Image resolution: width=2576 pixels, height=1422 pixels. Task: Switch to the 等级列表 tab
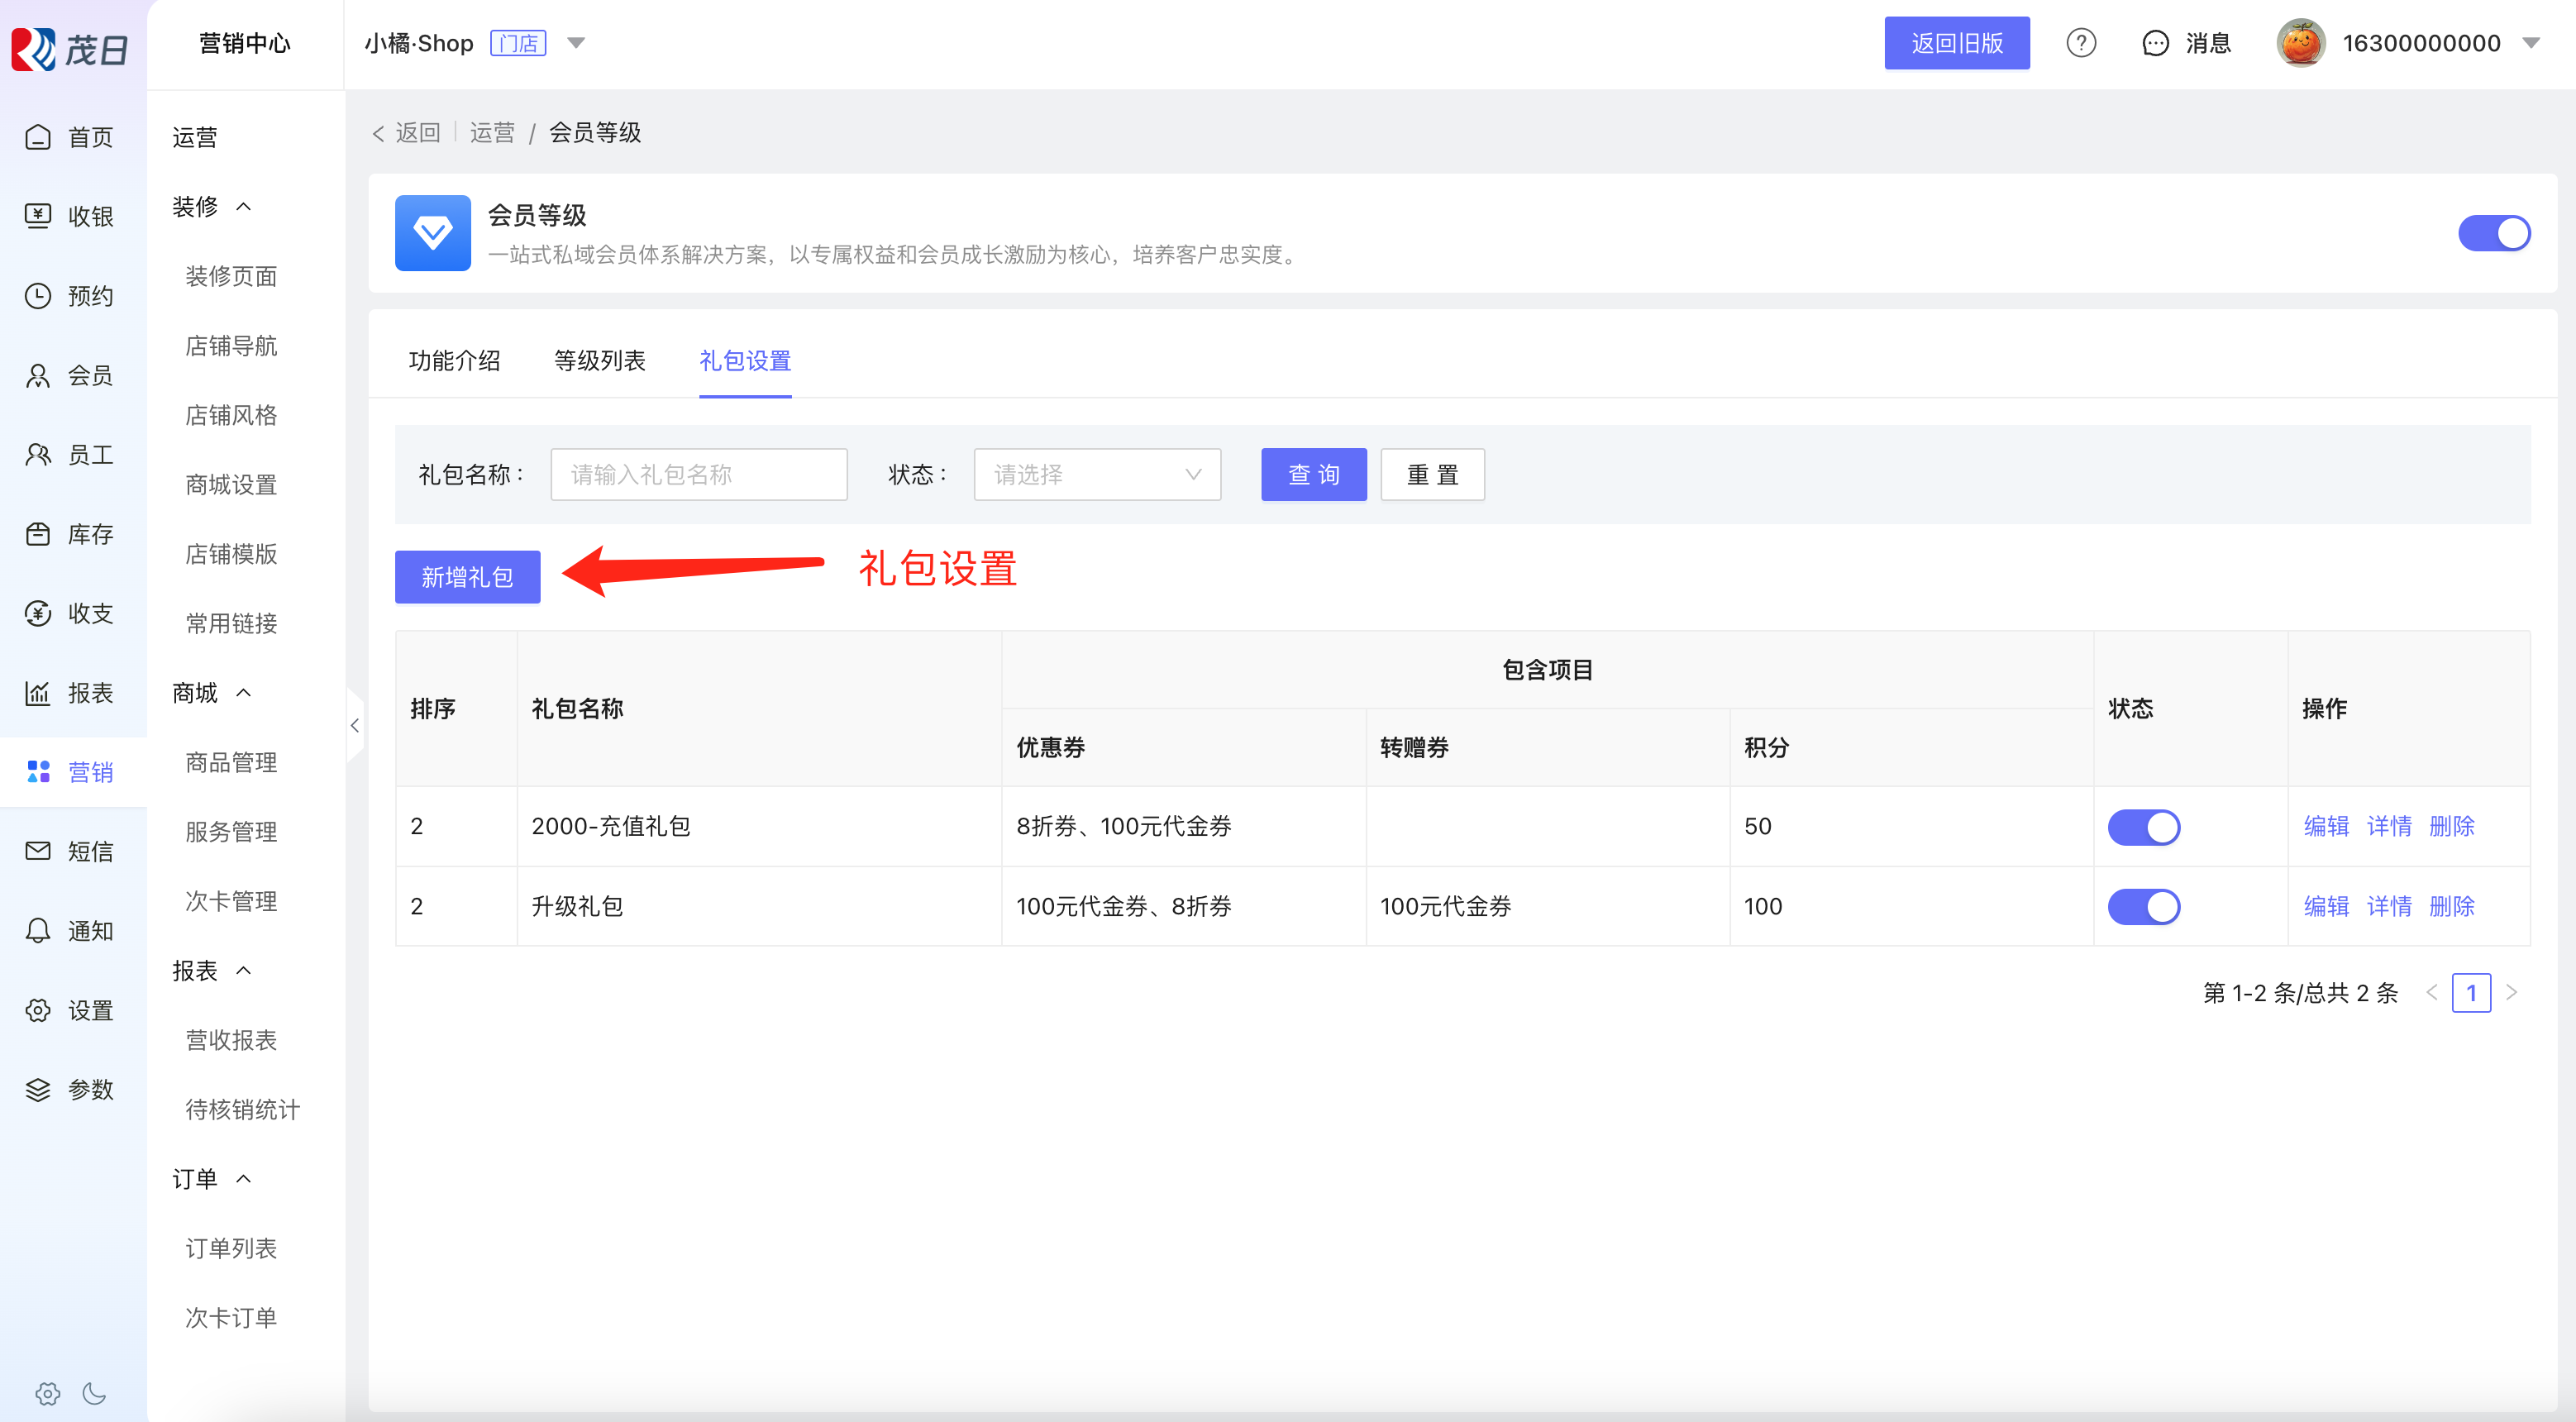tap(600, 361)
